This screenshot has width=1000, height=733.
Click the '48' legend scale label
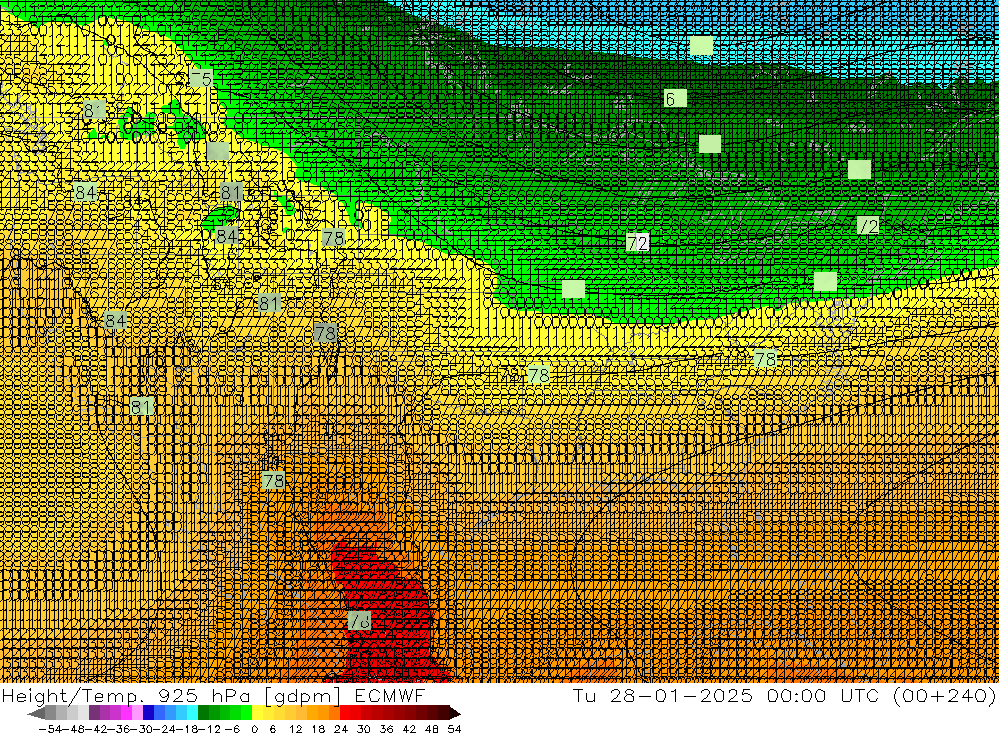pos(432,729)
